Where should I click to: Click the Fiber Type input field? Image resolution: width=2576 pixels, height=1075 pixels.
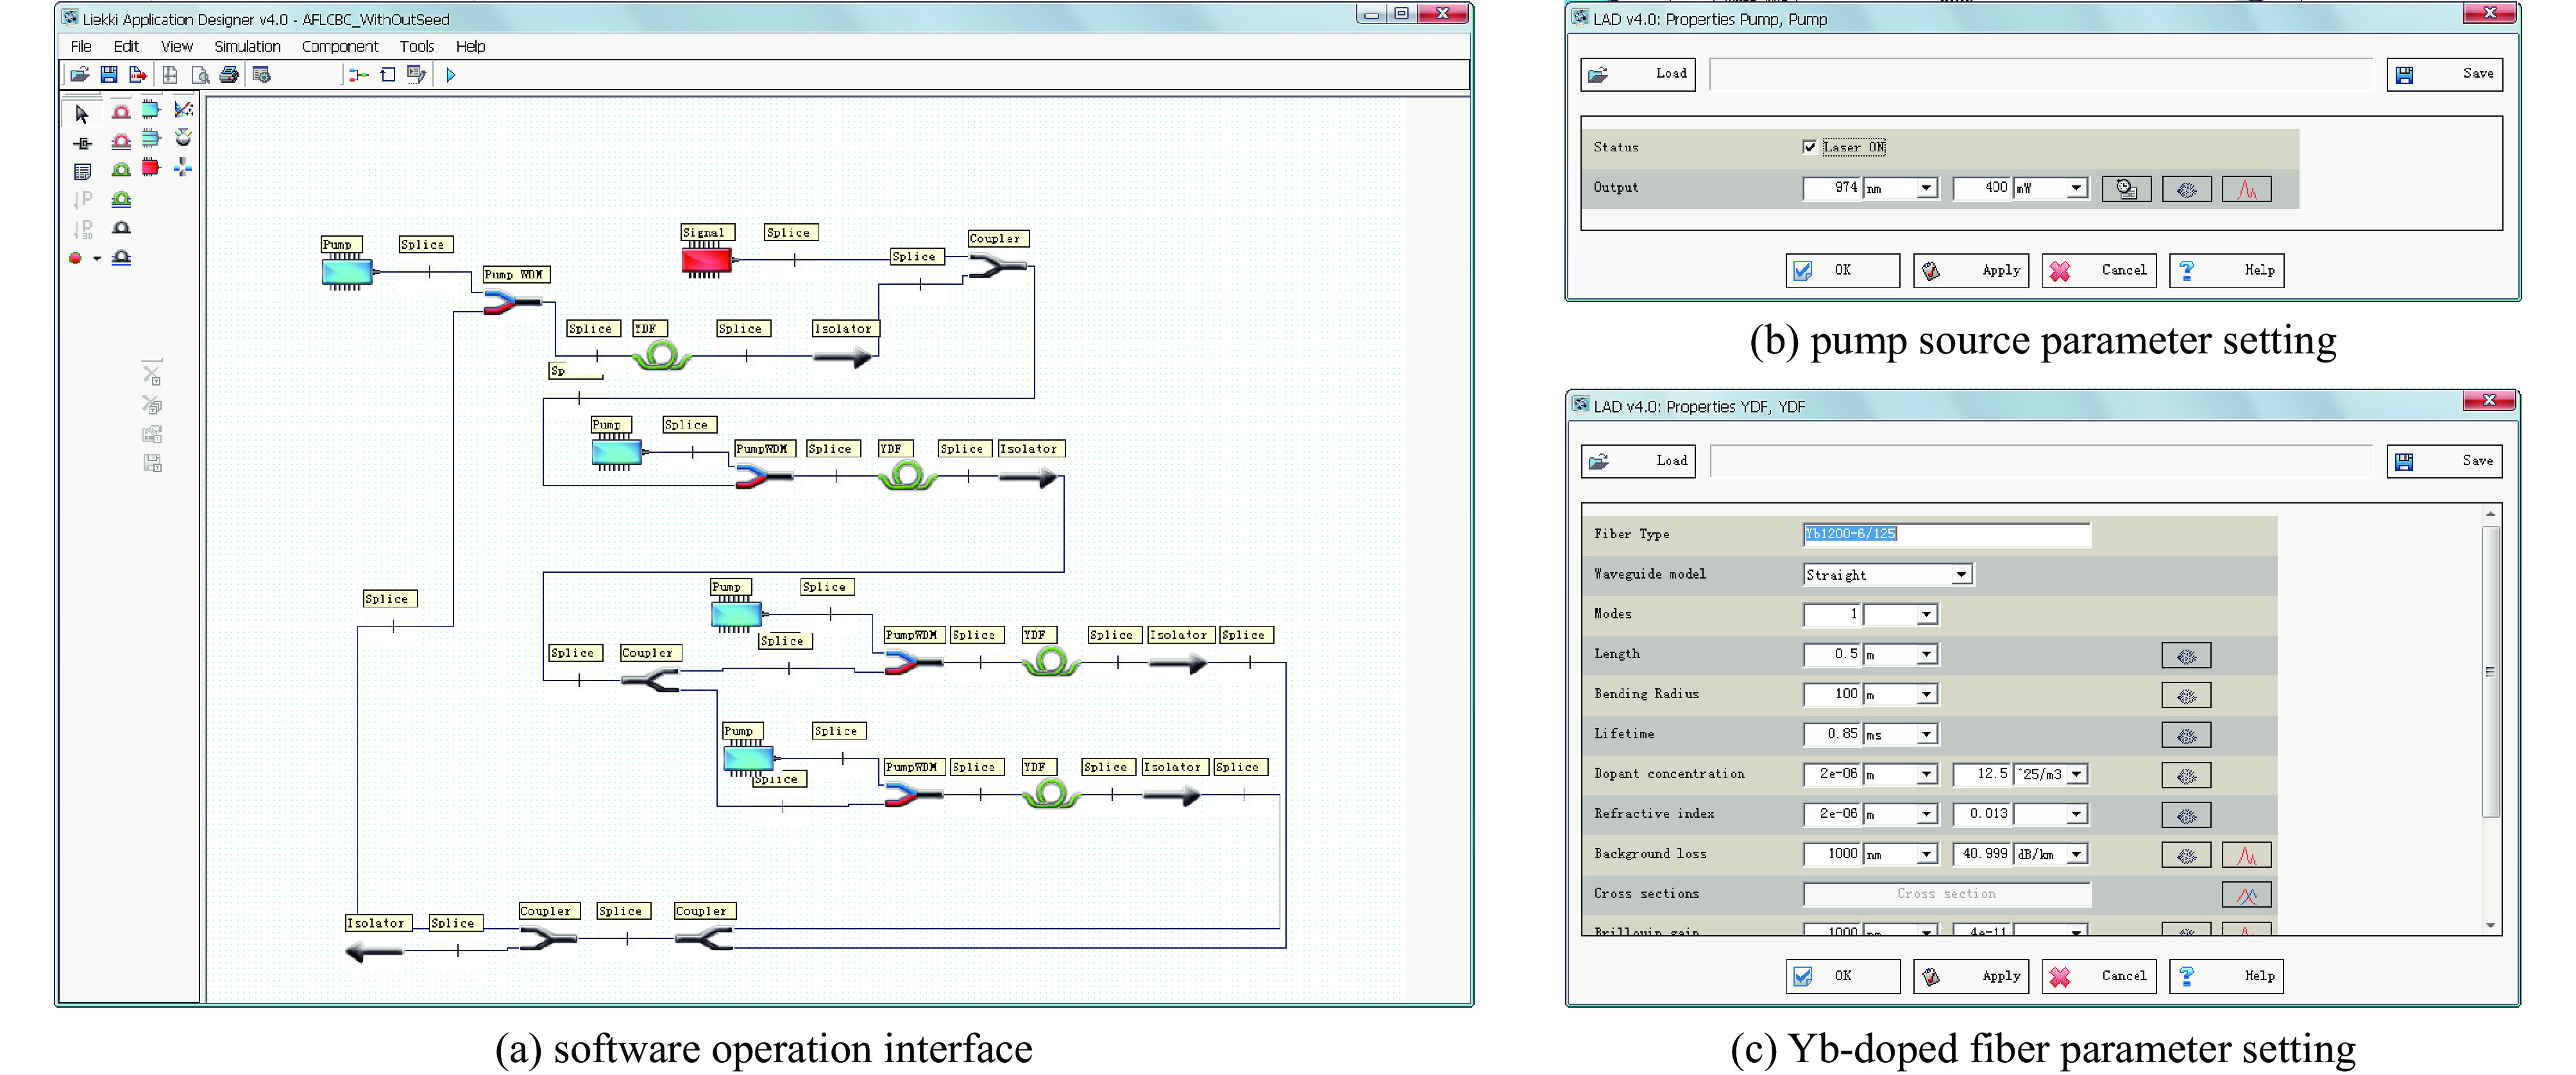pyautogui.click(x=1945, y=534)
